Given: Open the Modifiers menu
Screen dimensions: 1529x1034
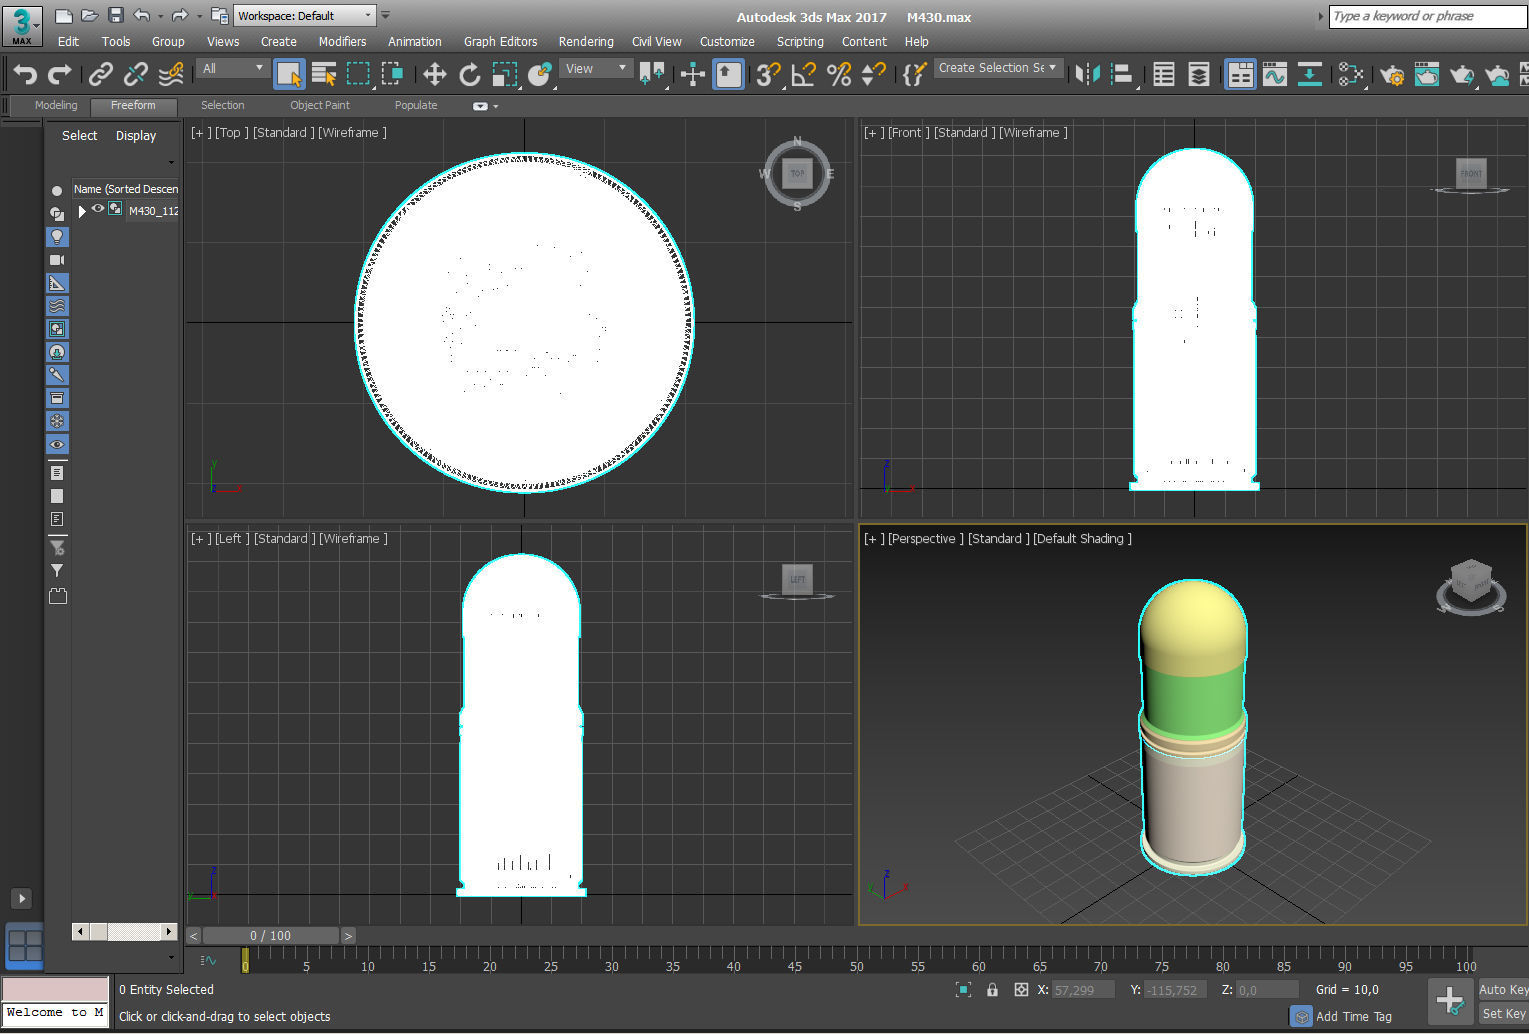Looking at the screenshot, I should pyautogui.click(x=342, y=42).
